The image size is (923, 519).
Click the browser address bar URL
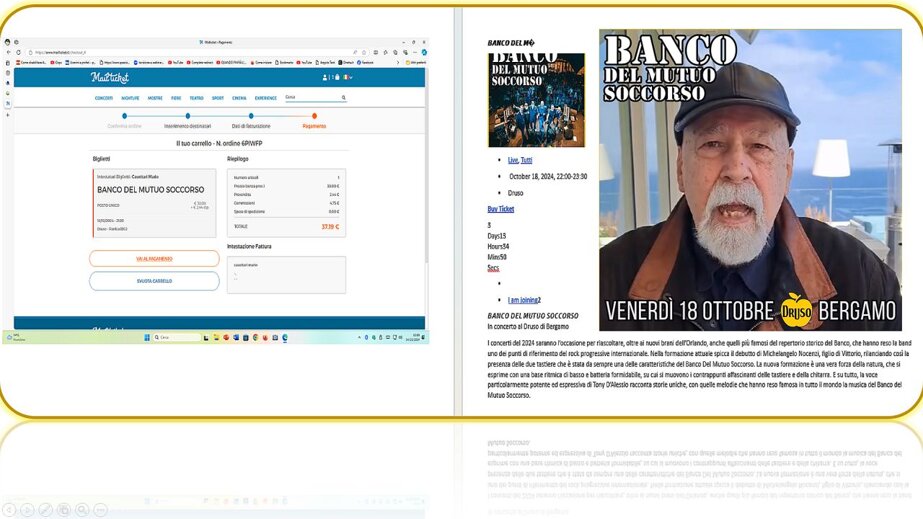click(60, 52)
